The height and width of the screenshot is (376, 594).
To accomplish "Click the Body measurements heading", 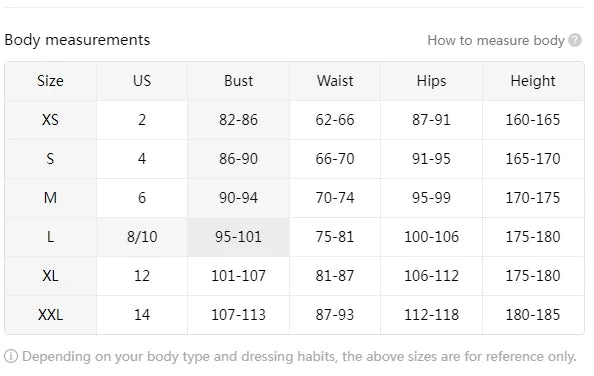I will [x=77, y=40].
